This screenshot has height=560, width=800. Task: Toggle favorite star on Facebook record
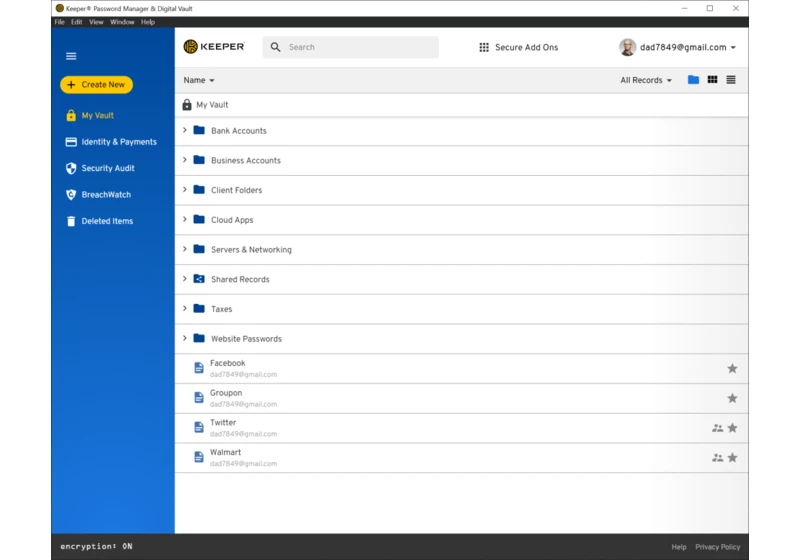(x=732, y=368)
